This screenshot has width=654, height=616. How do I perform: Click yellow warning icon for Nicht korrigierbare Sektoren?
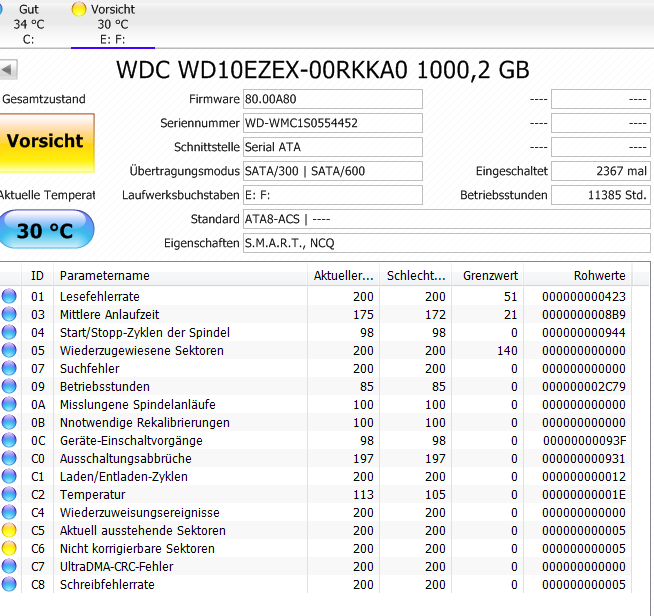pos(9,548)
